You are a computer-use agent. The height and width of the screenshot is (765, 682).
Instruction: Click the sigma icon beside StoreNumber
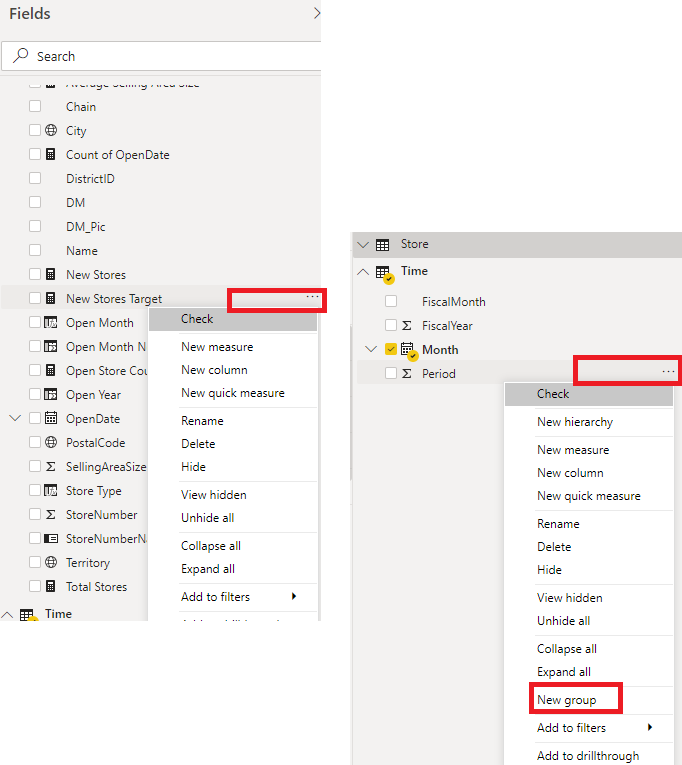(51, 514)
